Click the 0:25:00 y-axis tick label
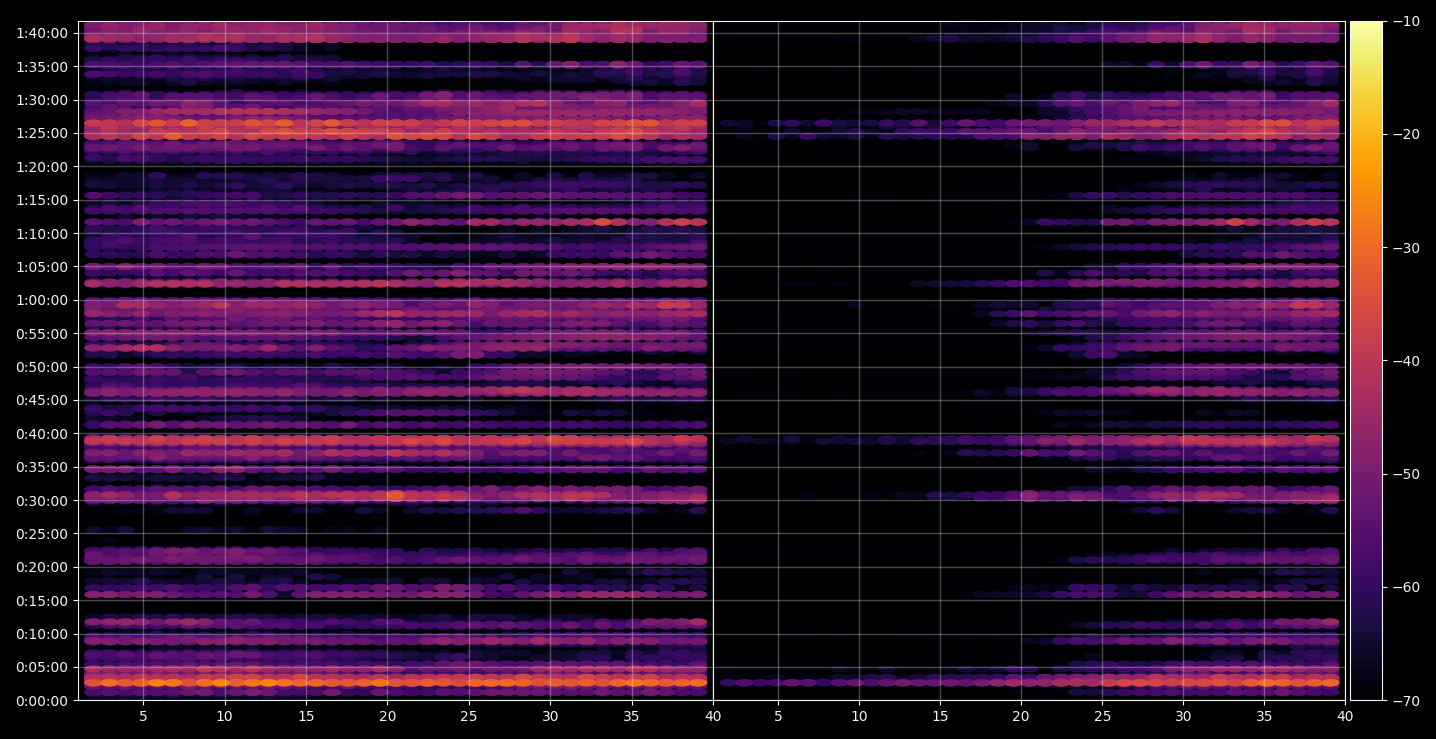 click(41, 534)
